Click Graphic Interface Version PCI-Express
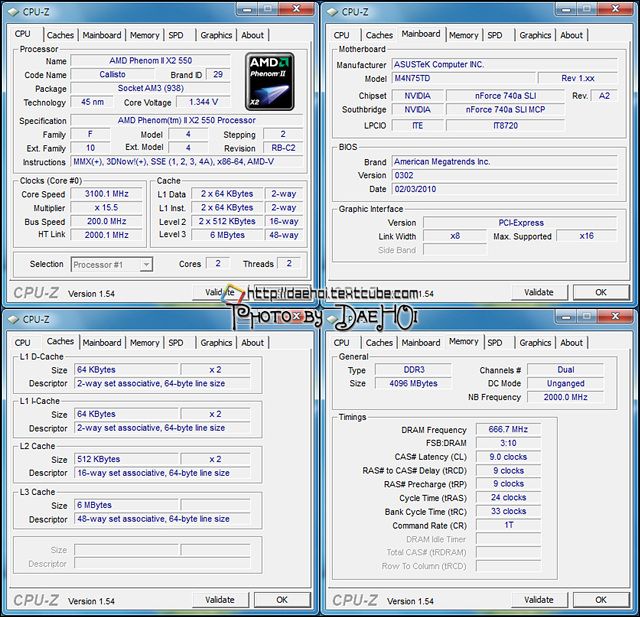 [x=520, y=223]
